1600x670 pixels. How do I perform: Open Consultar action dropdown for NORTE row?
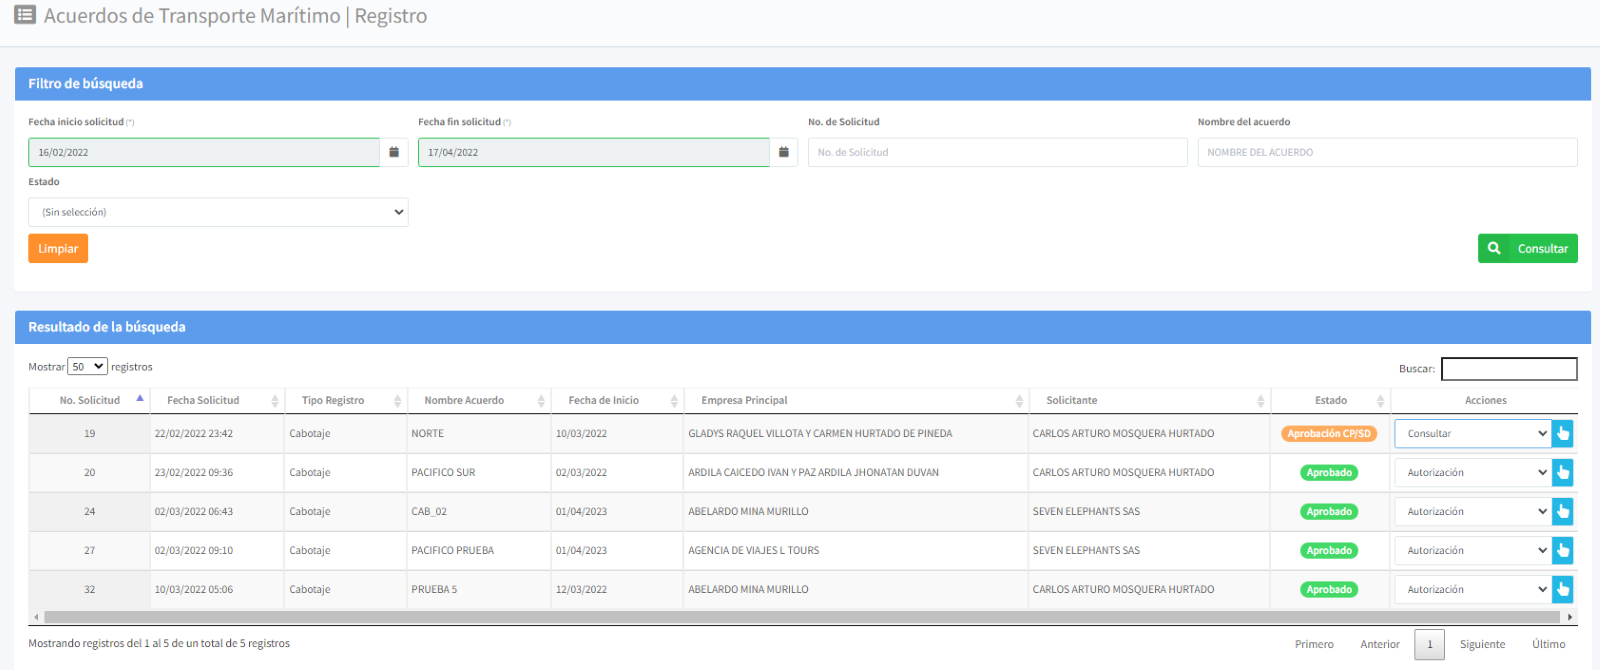(1472, 434)
